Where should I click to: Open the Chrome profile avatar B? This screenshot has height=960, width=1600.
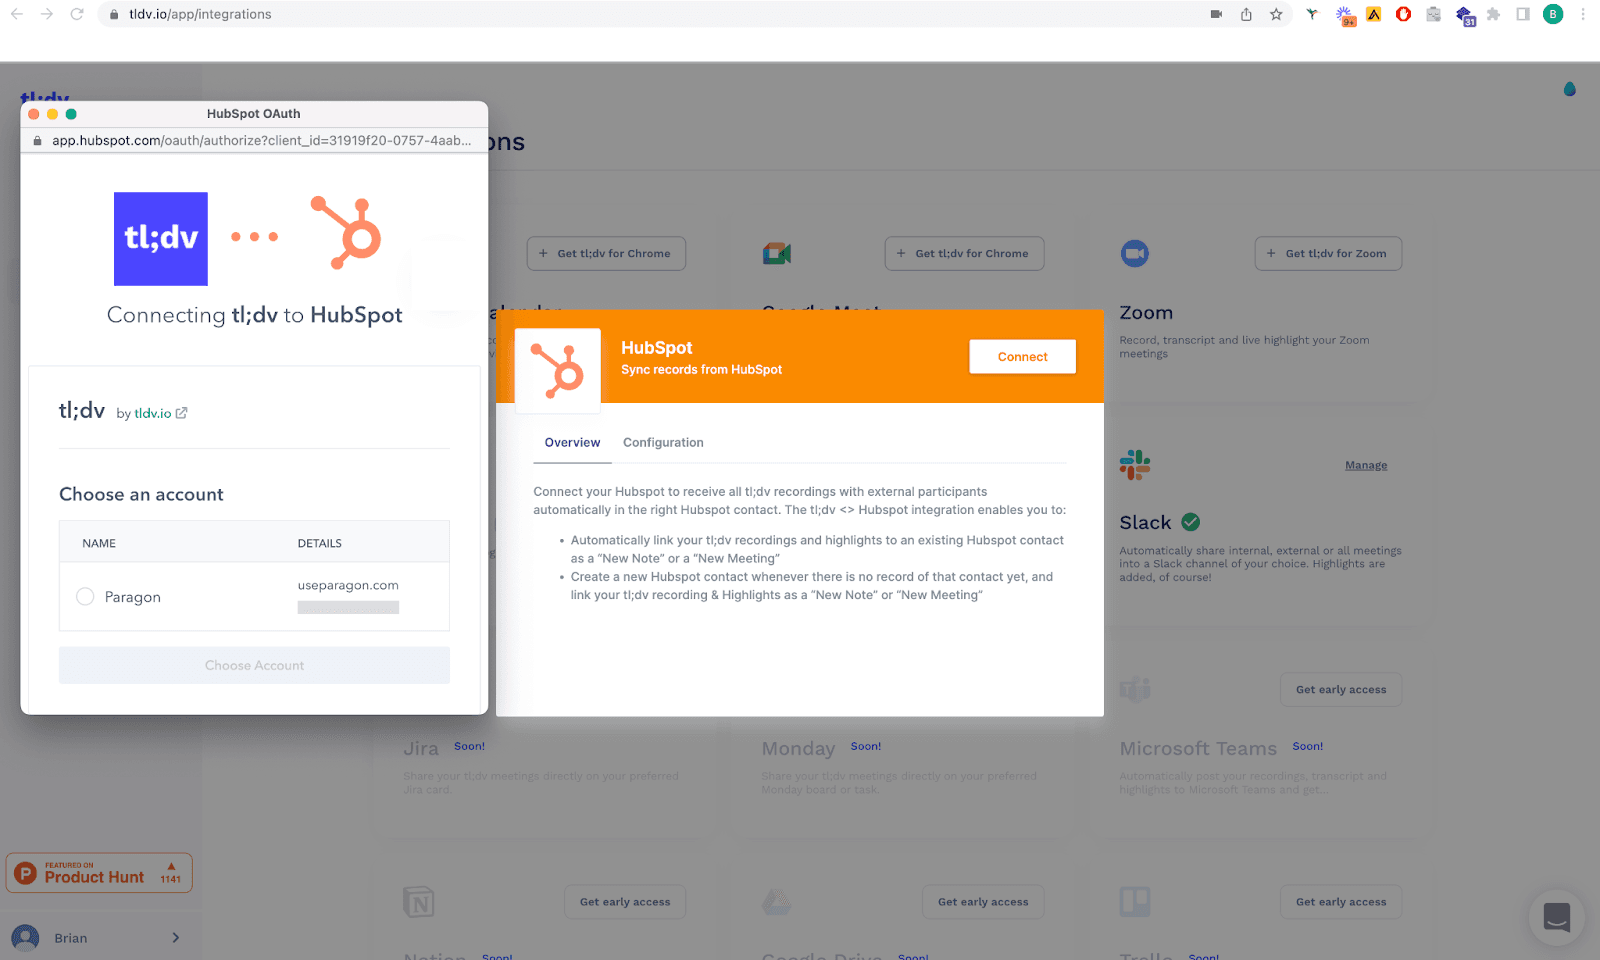[1553, 14]
